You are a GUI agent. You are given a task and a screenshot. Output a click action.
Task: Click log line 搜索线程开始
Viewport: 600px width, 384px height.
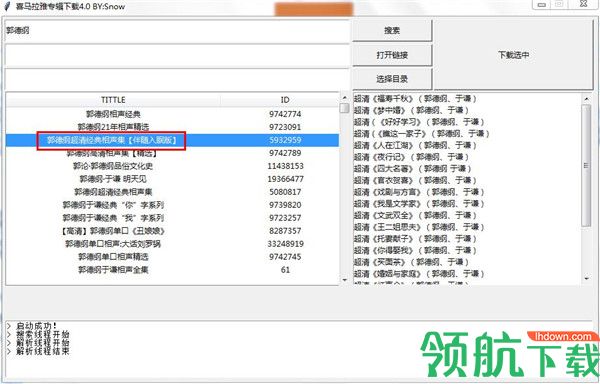click(42, 334)
